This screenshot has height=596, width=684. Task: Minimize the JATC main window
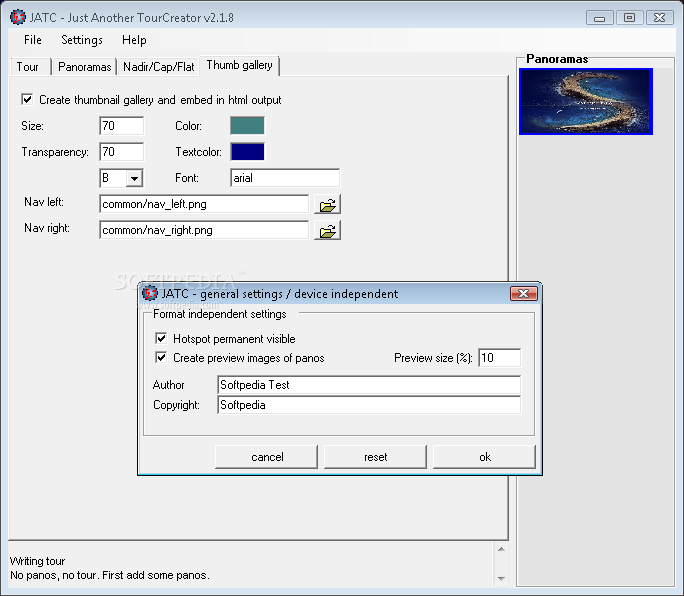(x=600, y=18)
